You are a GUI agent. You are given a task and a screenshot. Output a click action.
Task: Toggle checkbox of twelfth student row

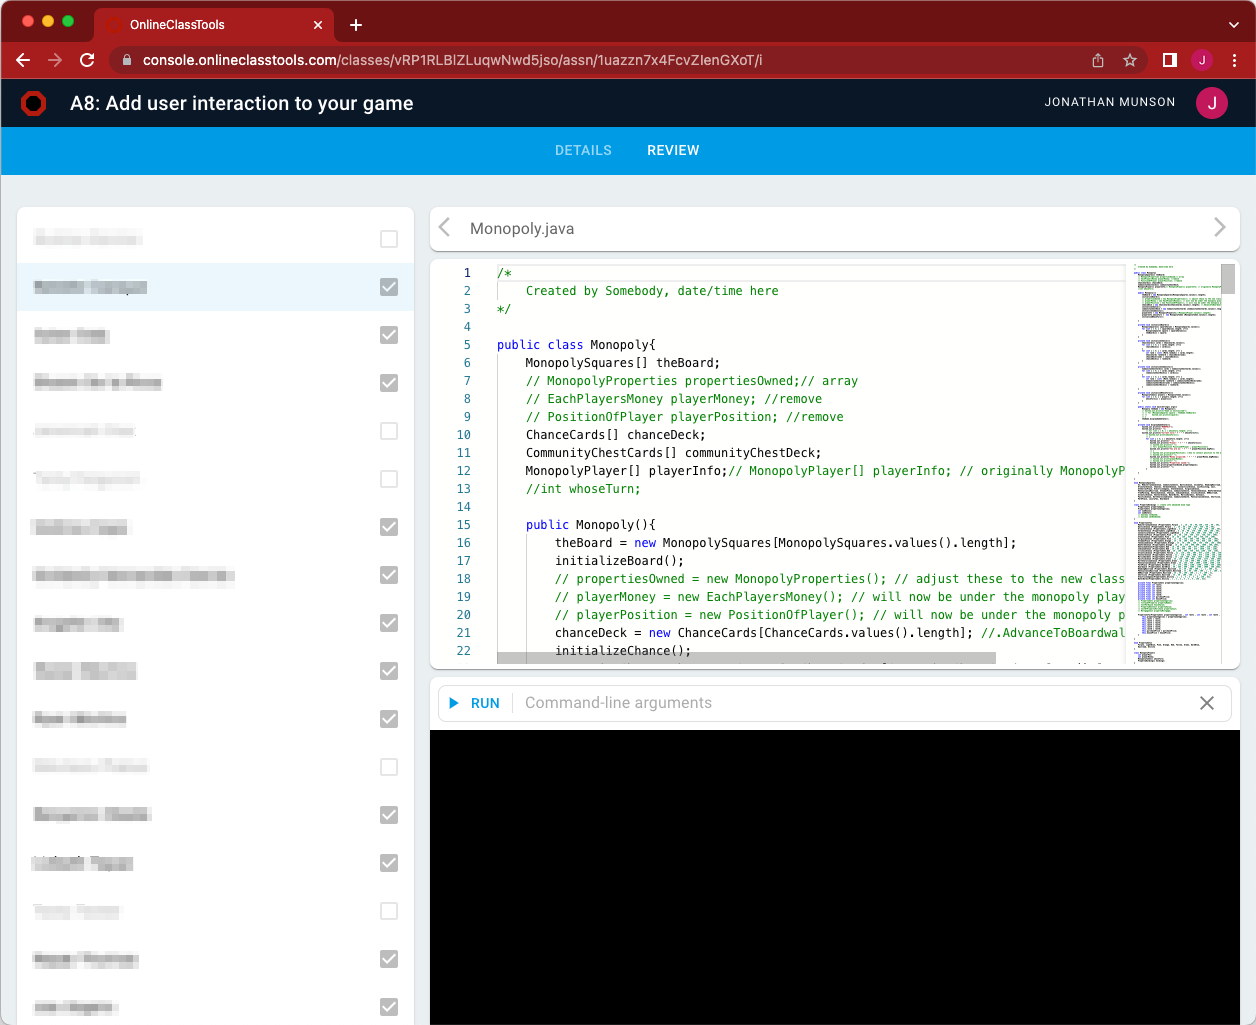tap(389, 767)
